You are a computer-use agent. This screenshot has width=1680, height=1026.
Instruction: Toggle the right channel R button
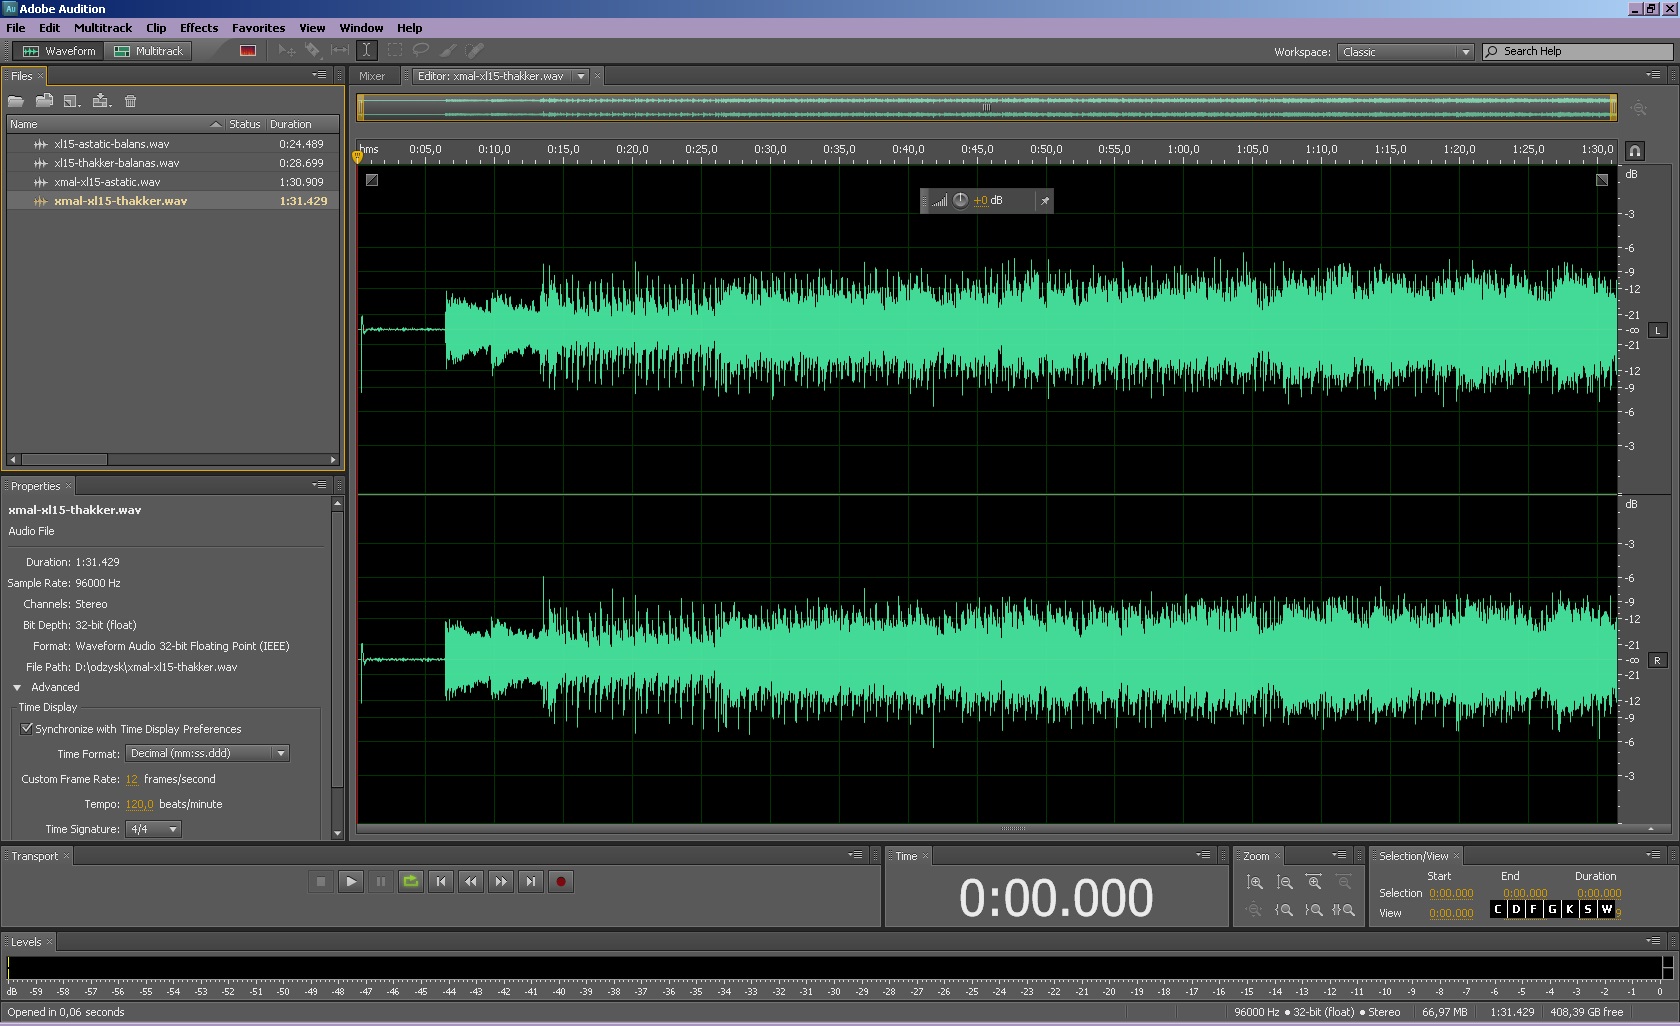click(x=1657, y=661)
